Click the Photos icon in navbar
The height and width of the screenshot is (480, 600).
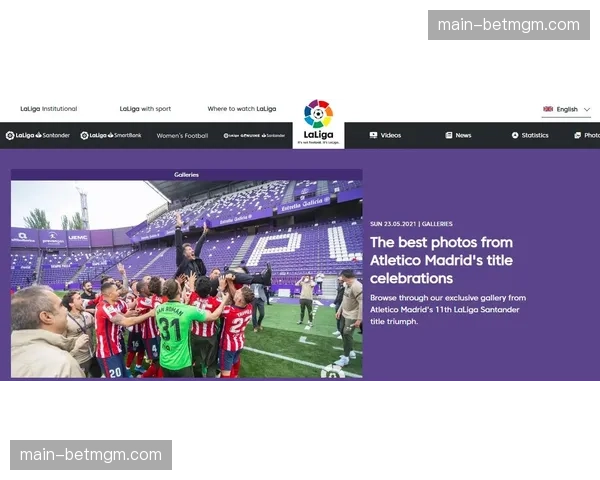coord(577,135)
